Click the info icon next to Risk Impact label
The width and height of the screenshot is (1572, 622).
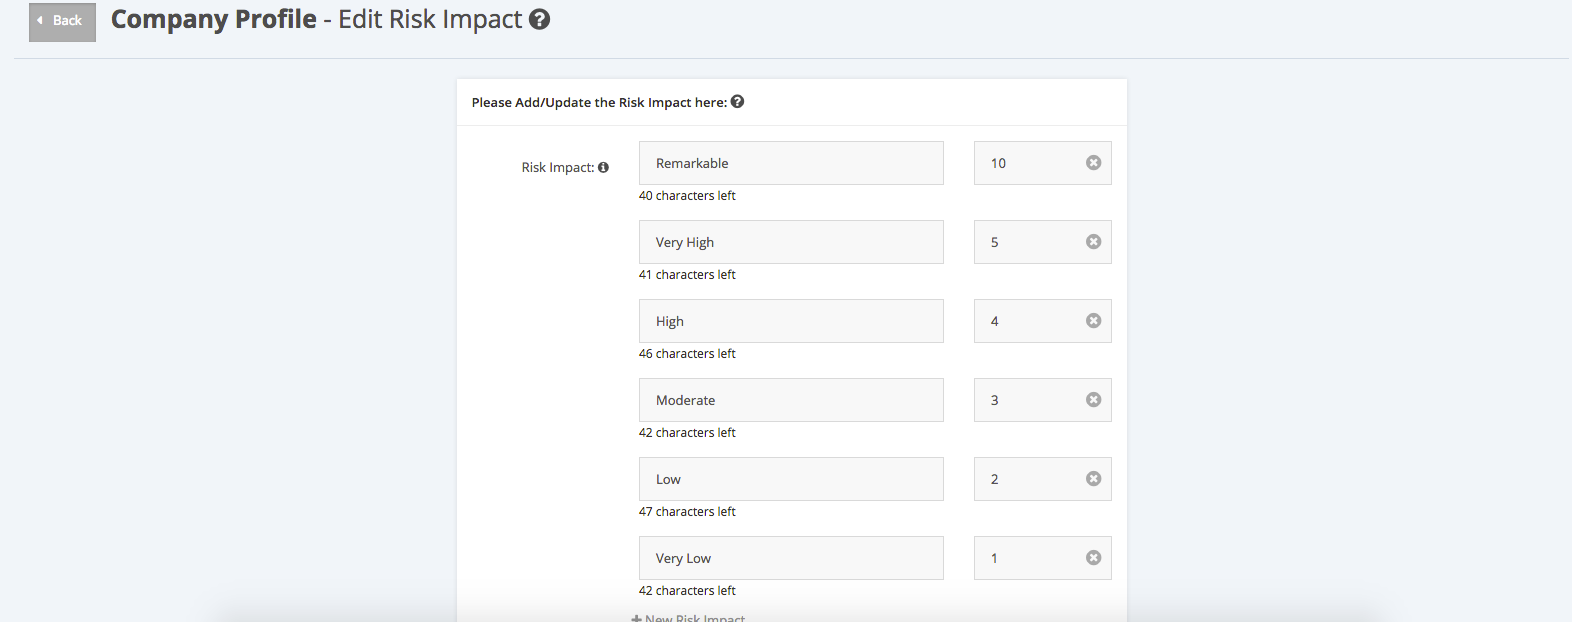pos(603,167)
